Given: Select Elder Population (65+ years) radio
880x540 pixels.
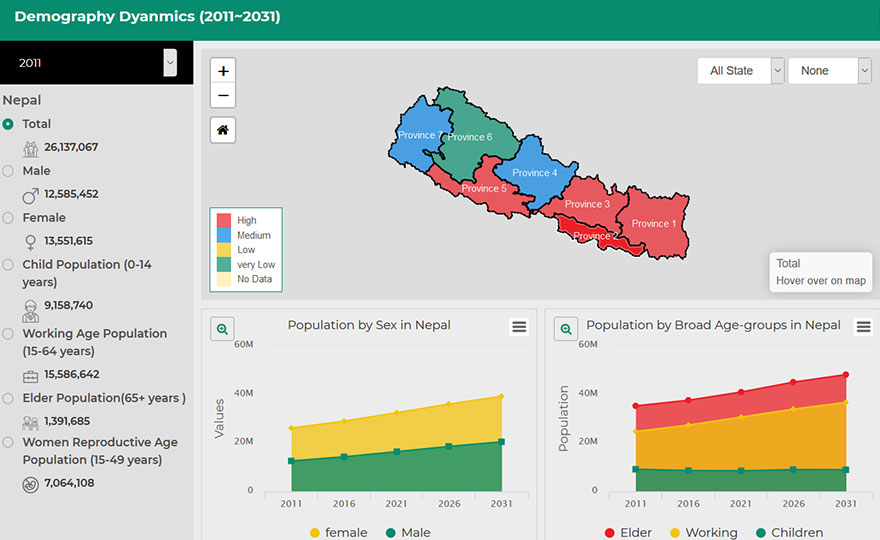Looking at the screenshot, I should (8, 399).
